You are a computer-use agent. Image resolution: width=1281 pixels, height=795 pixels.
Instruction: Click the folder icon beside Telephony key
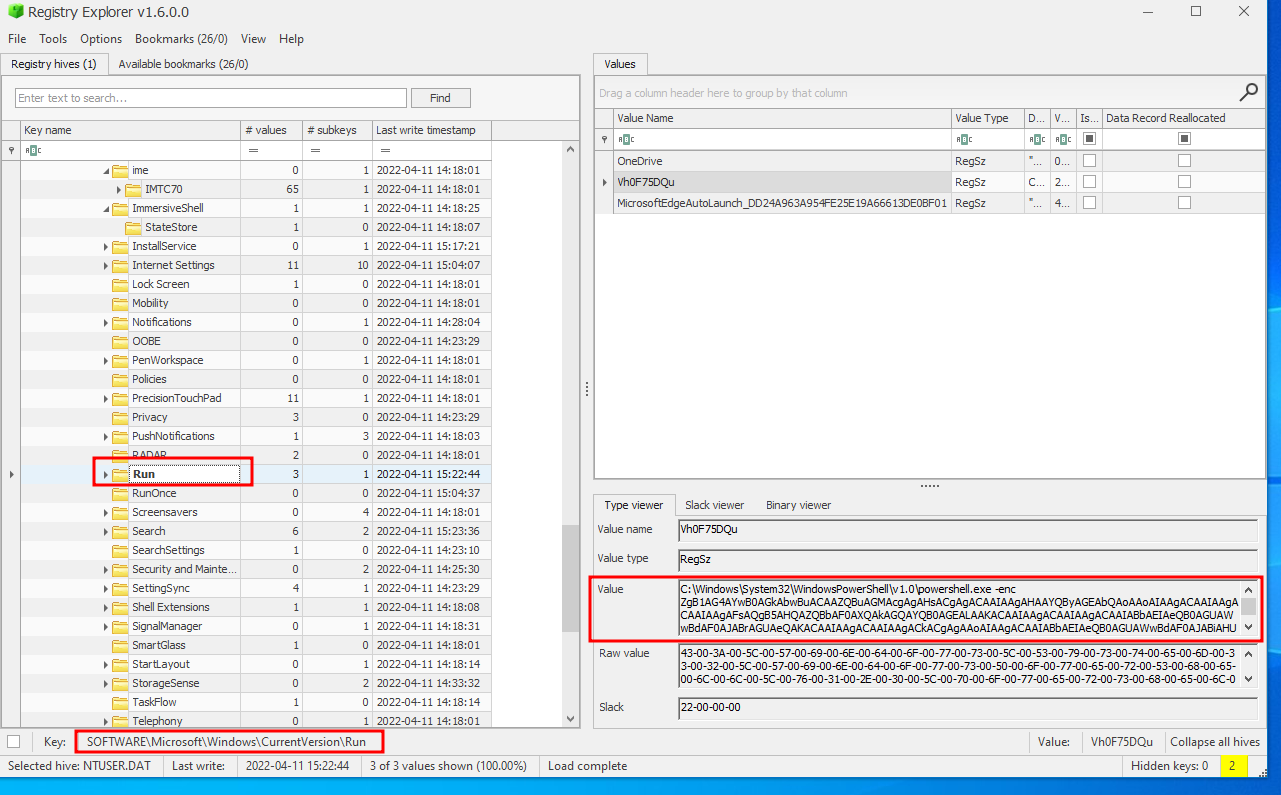120,721
